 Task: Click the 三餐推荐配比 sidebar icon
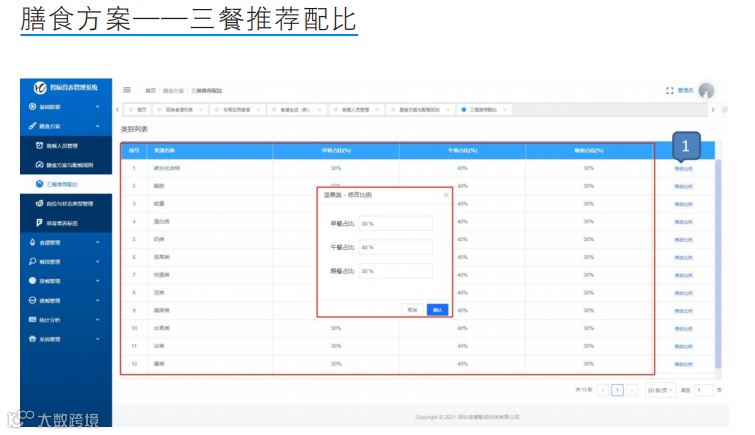point(39,184)
